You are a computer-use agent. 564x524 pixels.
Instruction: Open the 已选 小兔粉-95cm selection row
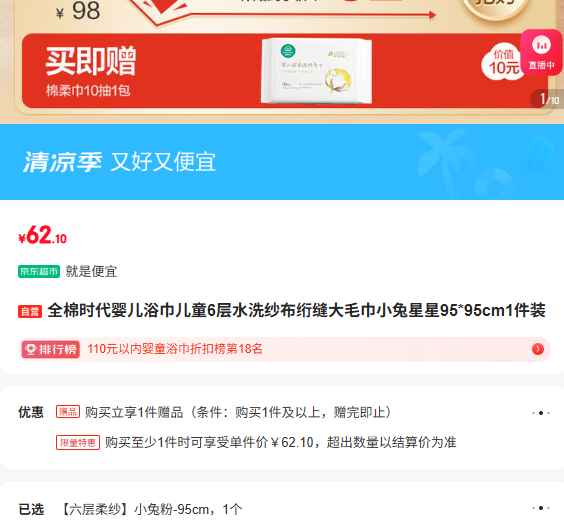pos(282,509)
